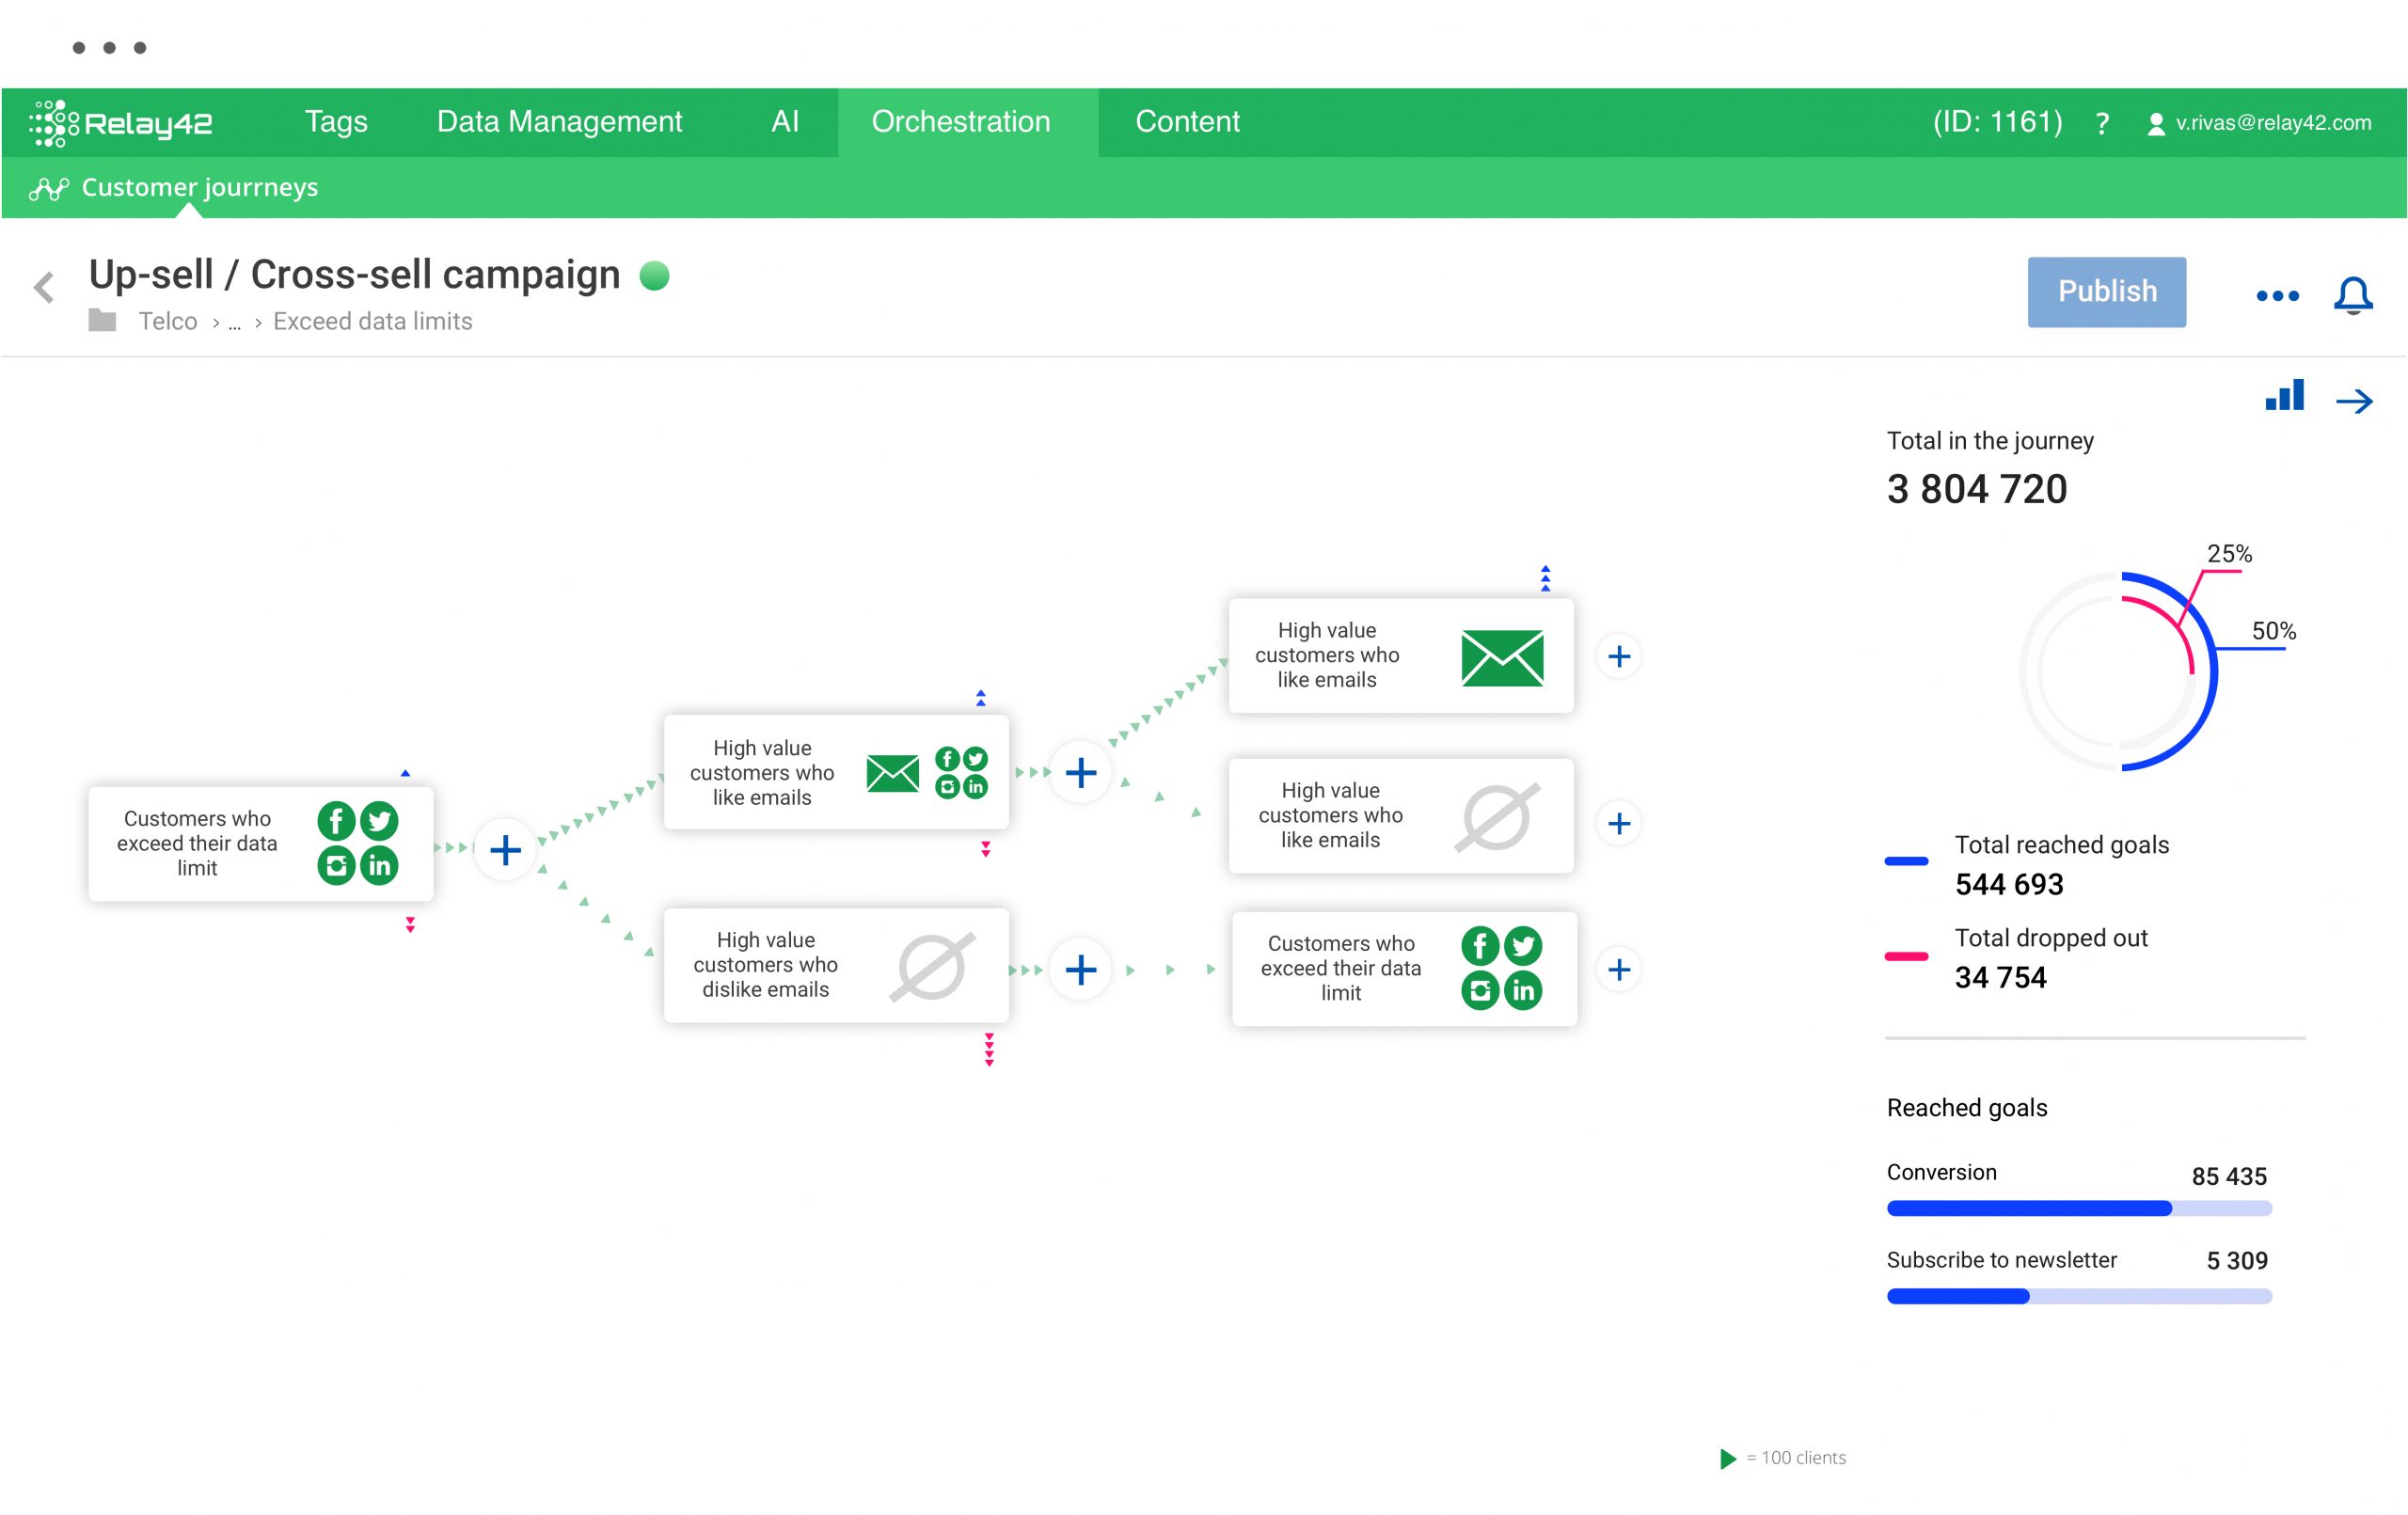Click the account ID 1161 label
The width and height of the screenshot is (2408, 1515).
[1997, 122]
